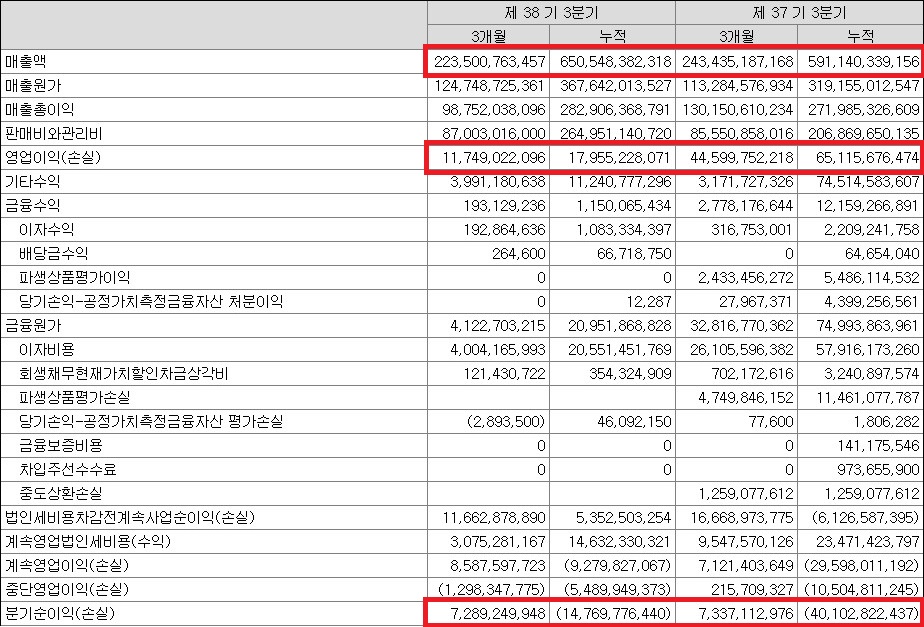Click the value 130,150,610,234
This screenshot has width=924, height=627.
click(x=737, y=110)
